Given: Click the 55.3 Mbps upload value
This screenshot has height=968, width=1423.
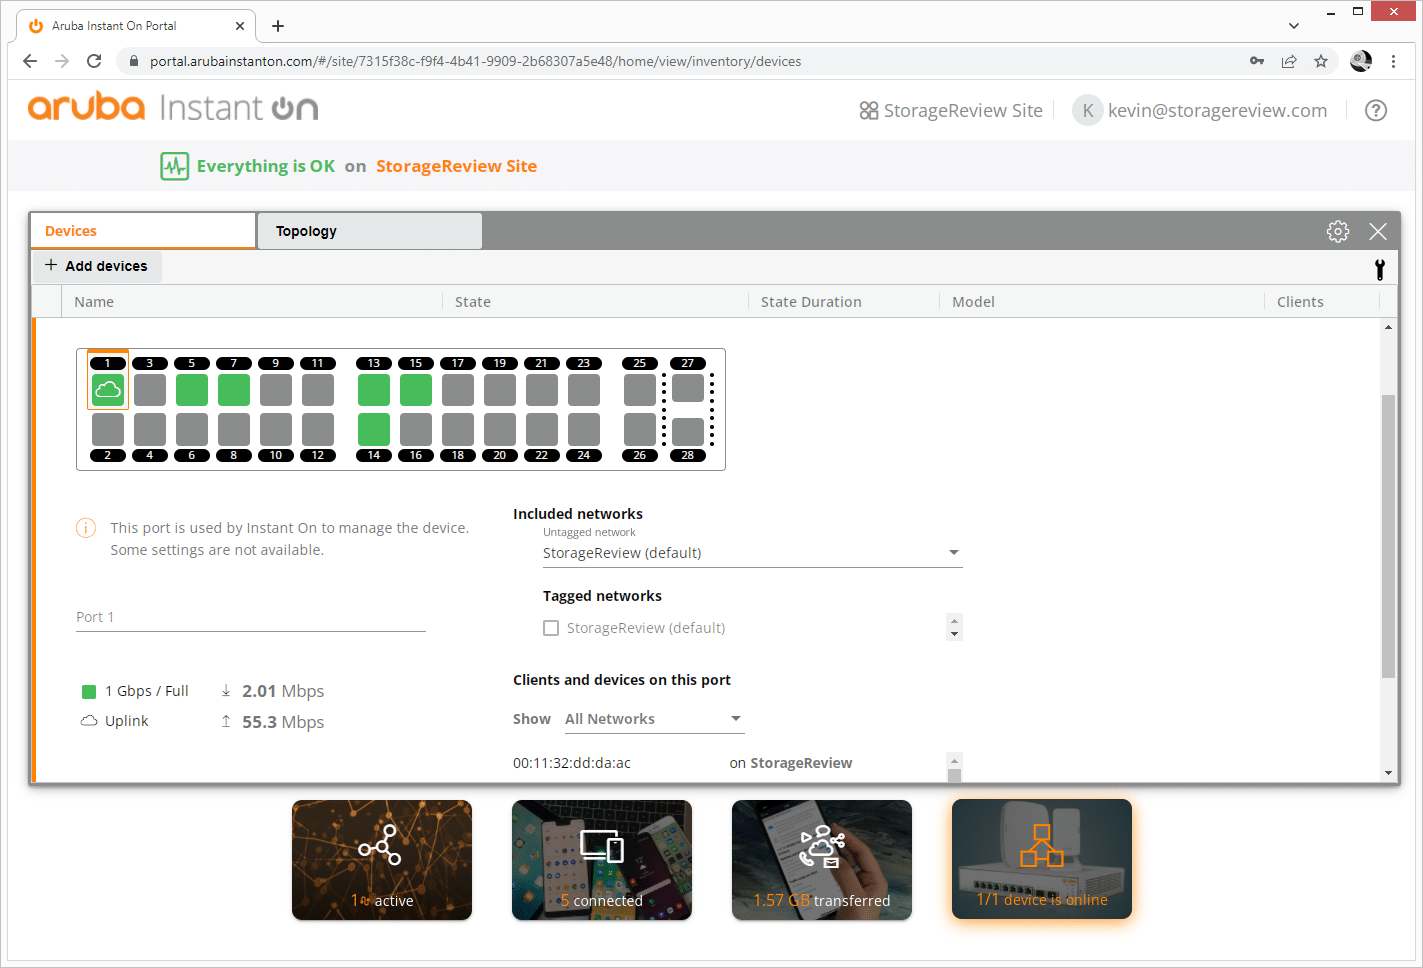Looking at the screenshot, I should pyautogui.click(x=283, y=722).
